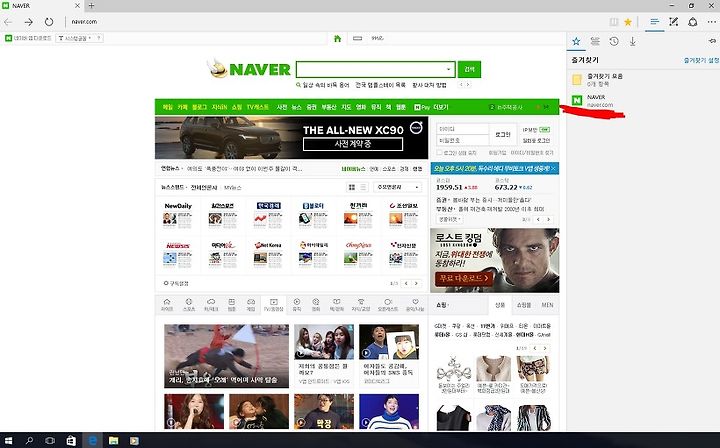Screen dimensions: 720x448
Task: Expand the search box autocomplete arrow
Action: [449, 69]
